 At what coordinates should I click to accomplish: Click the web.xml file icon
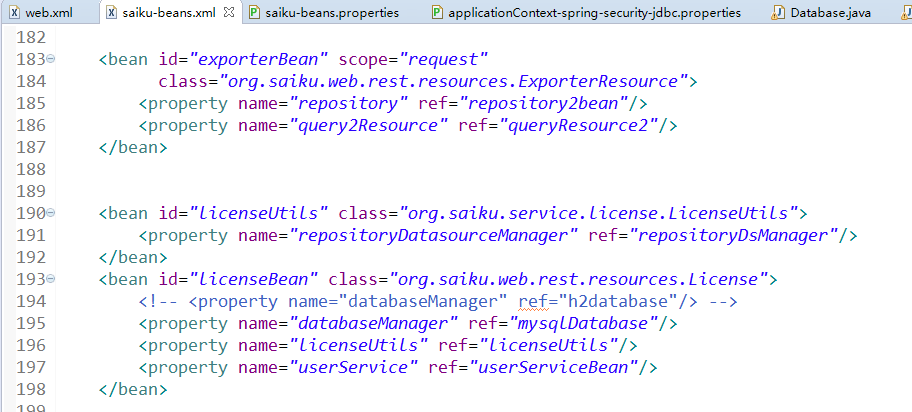(15, 12)
